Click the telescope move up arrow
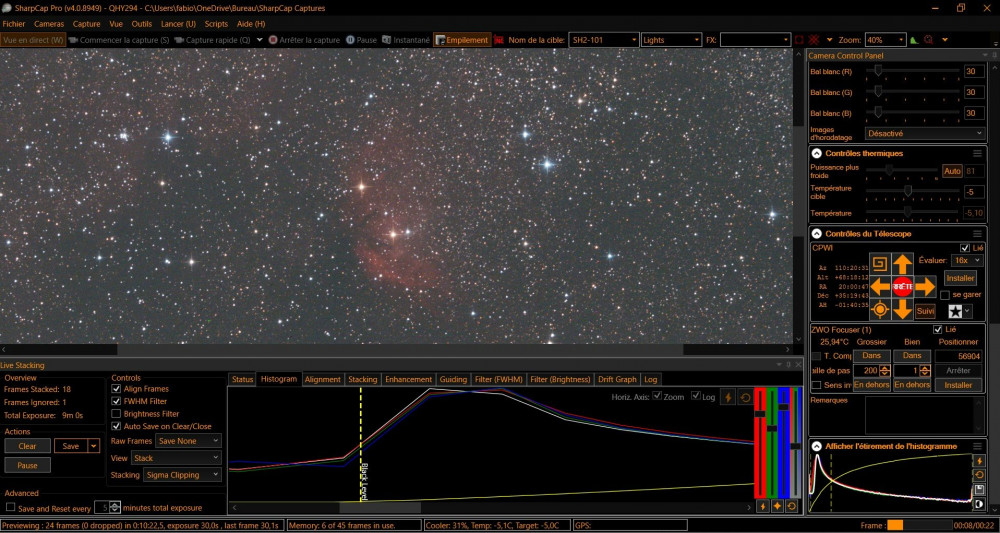1000x533 pixels. point(902,264)
